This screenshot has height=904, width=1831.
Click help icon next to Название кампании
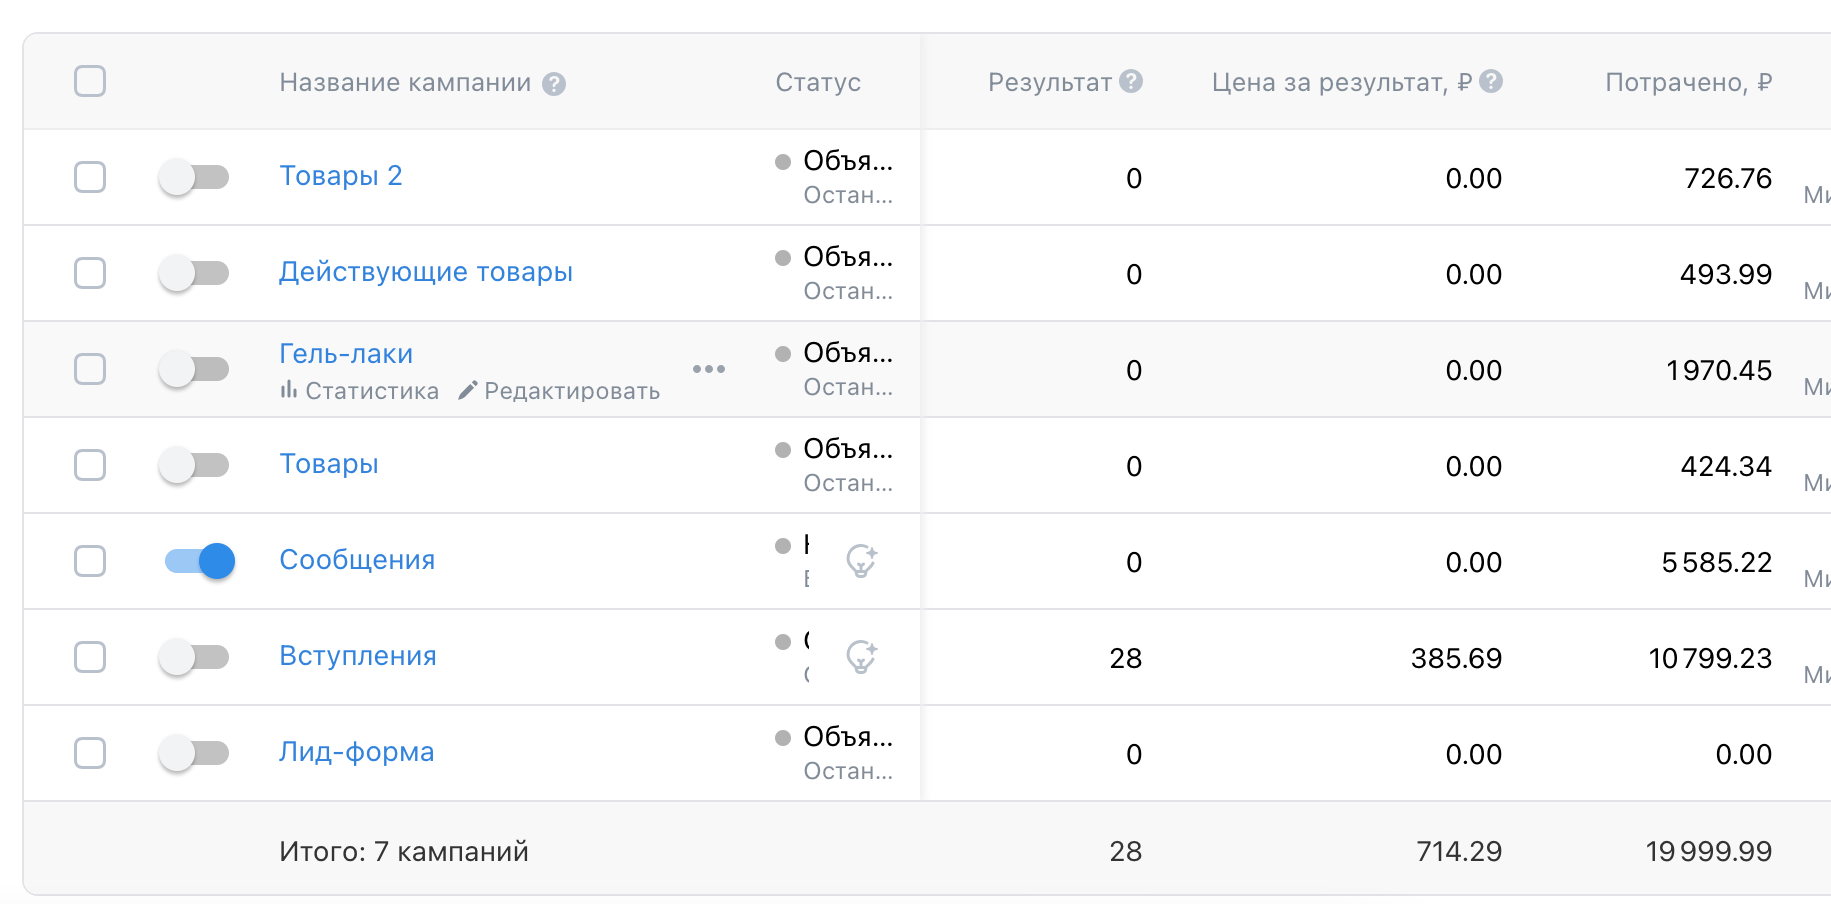click(x=554, y=84)
